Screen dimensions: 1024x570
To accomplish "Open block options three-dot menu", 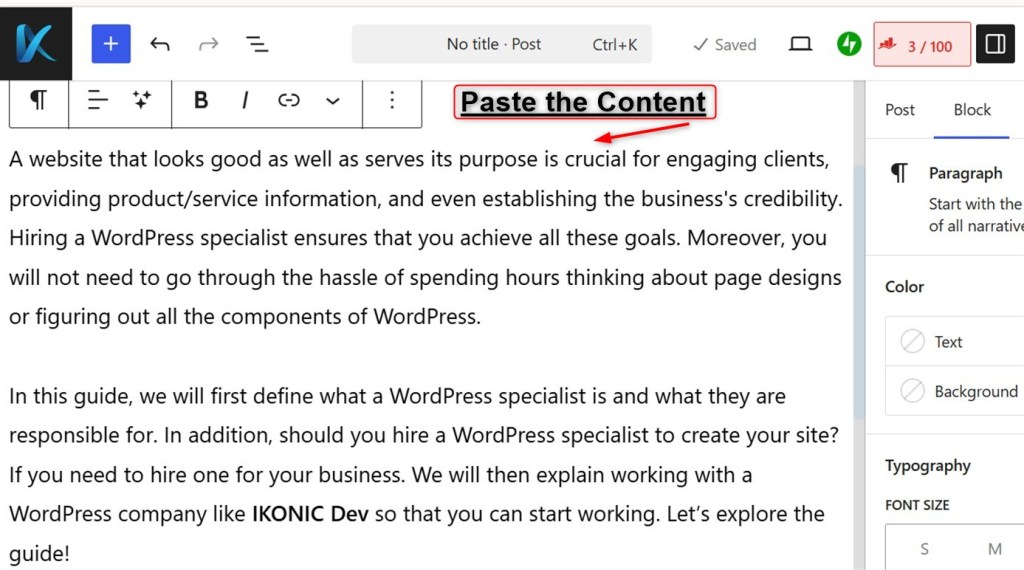I will [392, 100].
